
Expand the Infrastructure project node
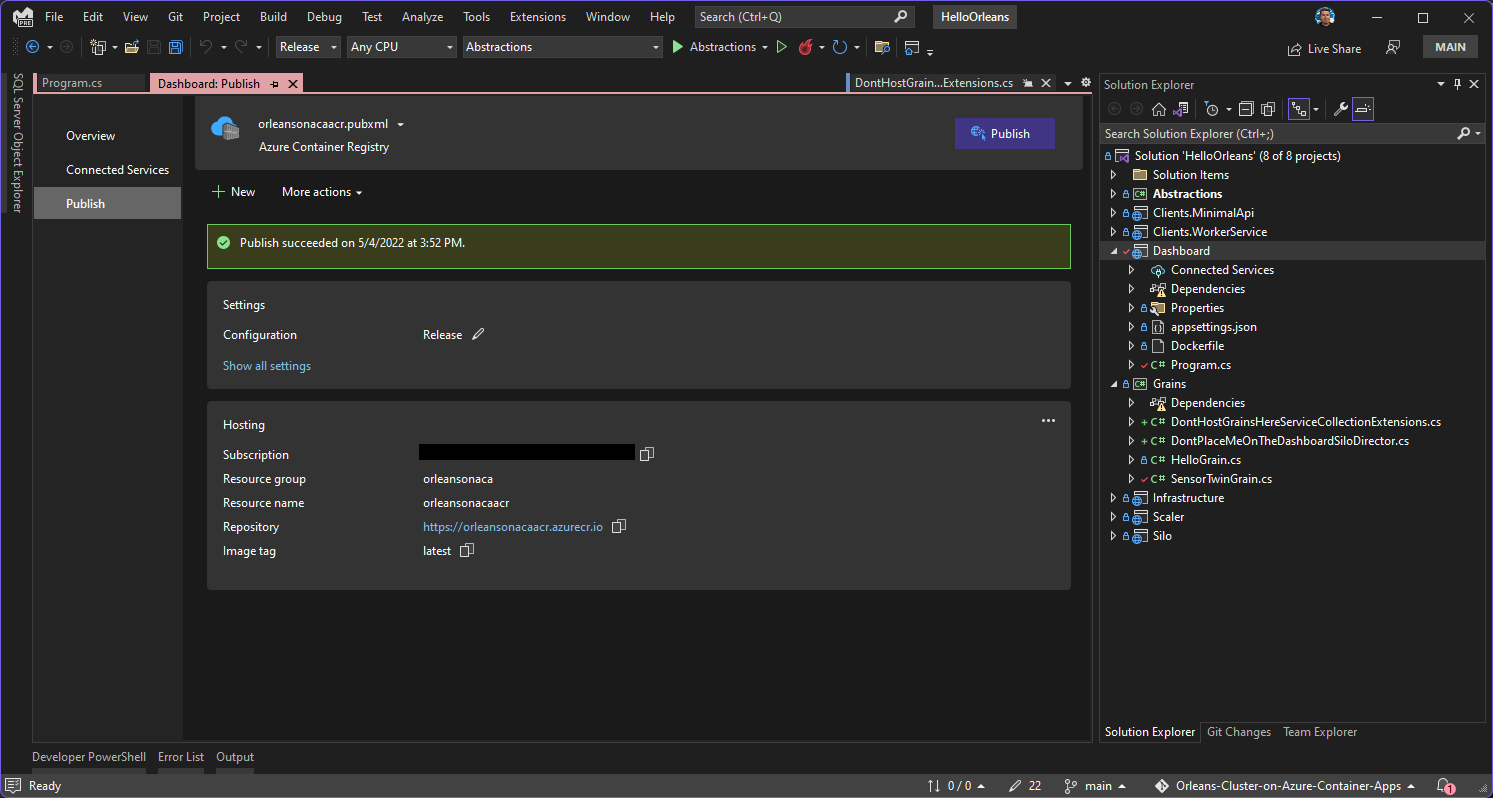1114,498
